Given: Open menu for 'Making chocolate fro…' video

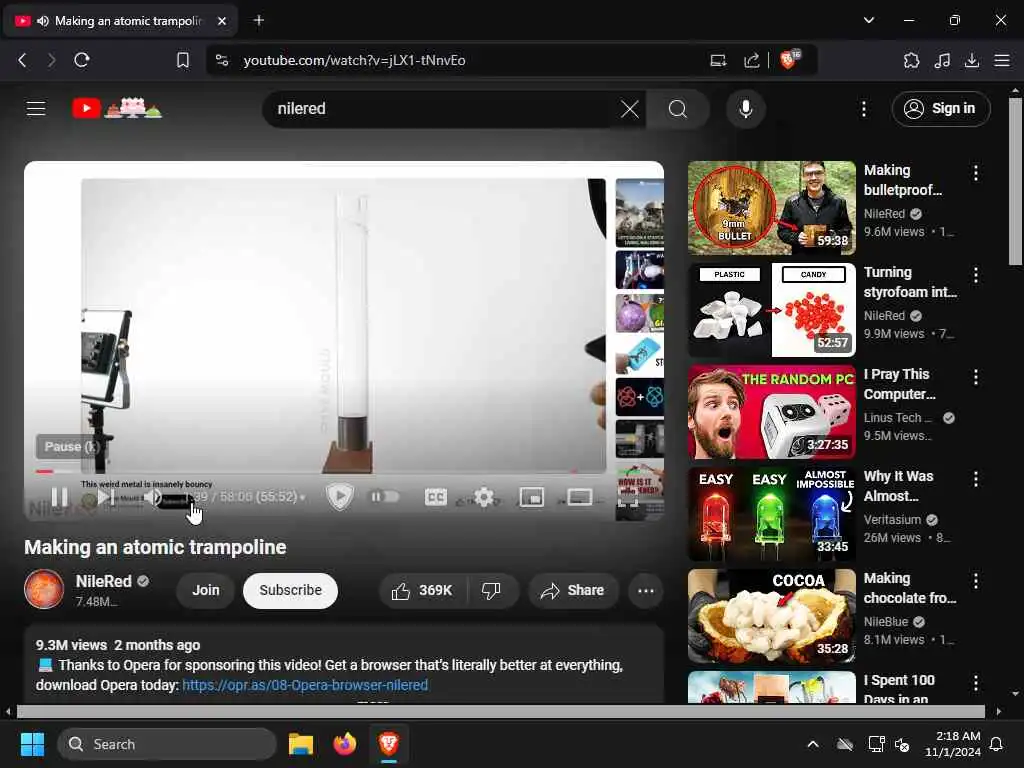Looking at the screenshot, I should click(x=976, y=581).
